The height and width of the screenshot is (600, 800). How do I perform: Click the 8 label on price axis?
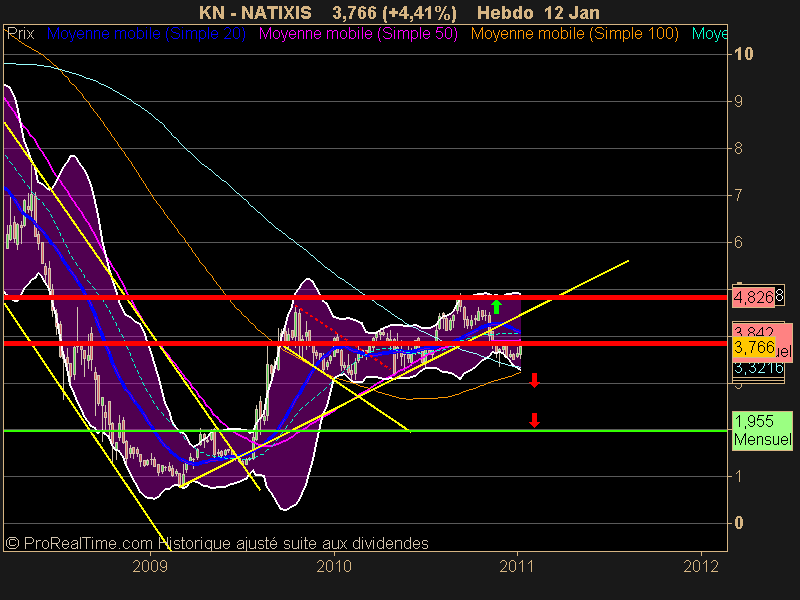[738, 148]
